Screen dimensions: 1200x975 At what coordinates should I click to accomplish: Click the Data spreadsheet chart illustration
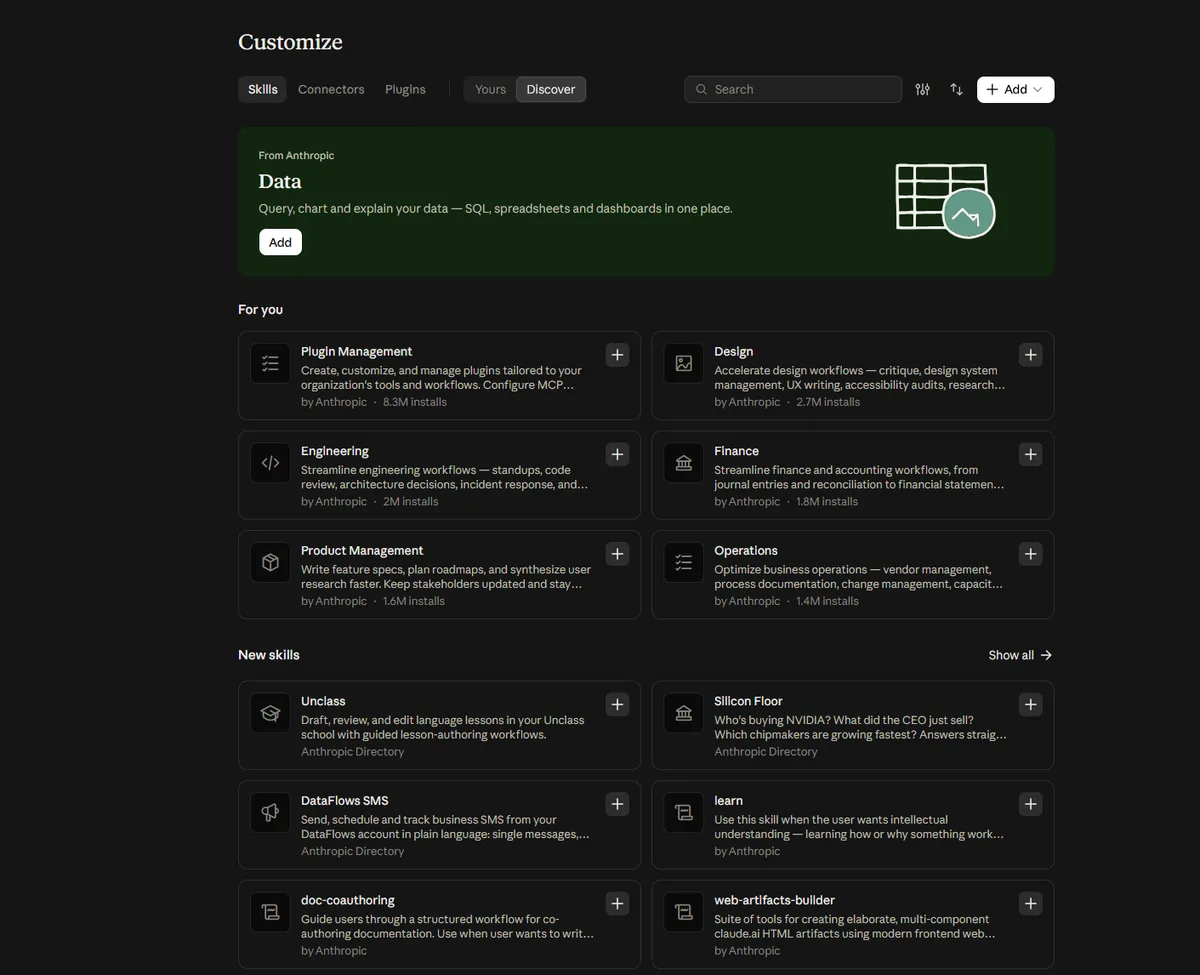[x=945, y=200]
